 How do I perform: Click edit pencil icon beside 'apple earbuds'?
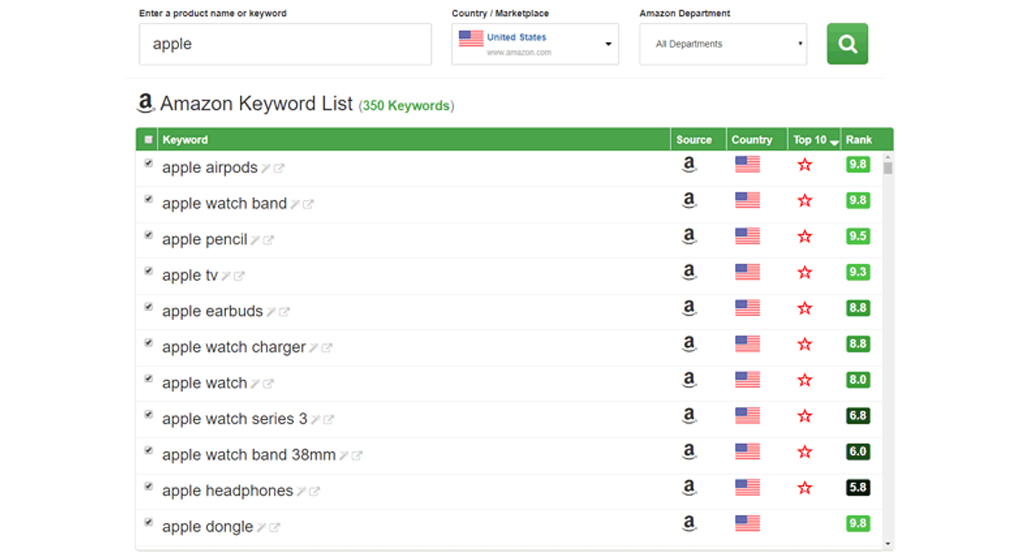[271, 312]
